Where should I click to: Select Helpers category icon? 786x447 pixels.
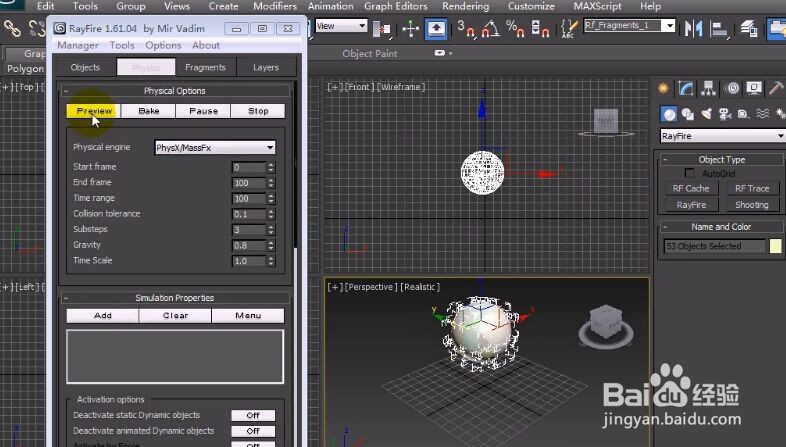coord(743,114)
